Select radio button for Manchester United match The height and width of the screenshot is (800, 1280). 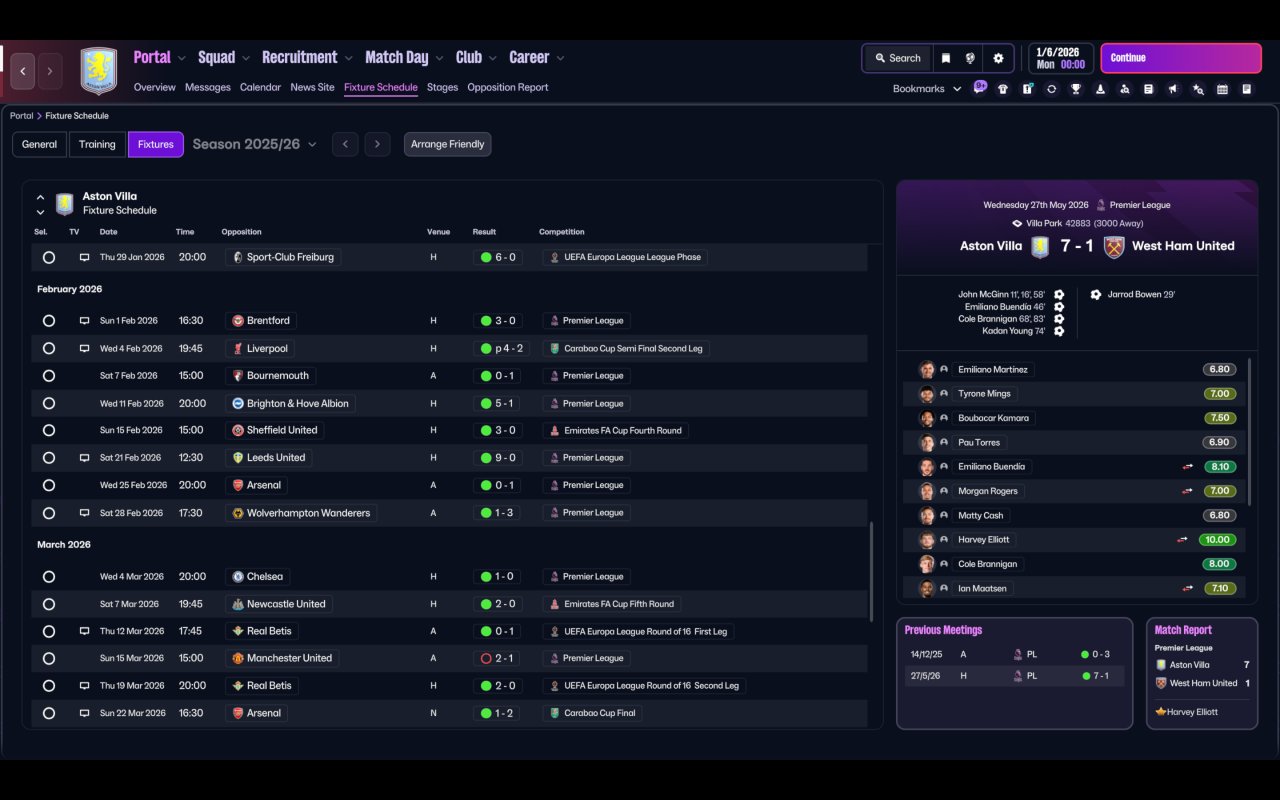pyautogui.click(x=48, y=659)
